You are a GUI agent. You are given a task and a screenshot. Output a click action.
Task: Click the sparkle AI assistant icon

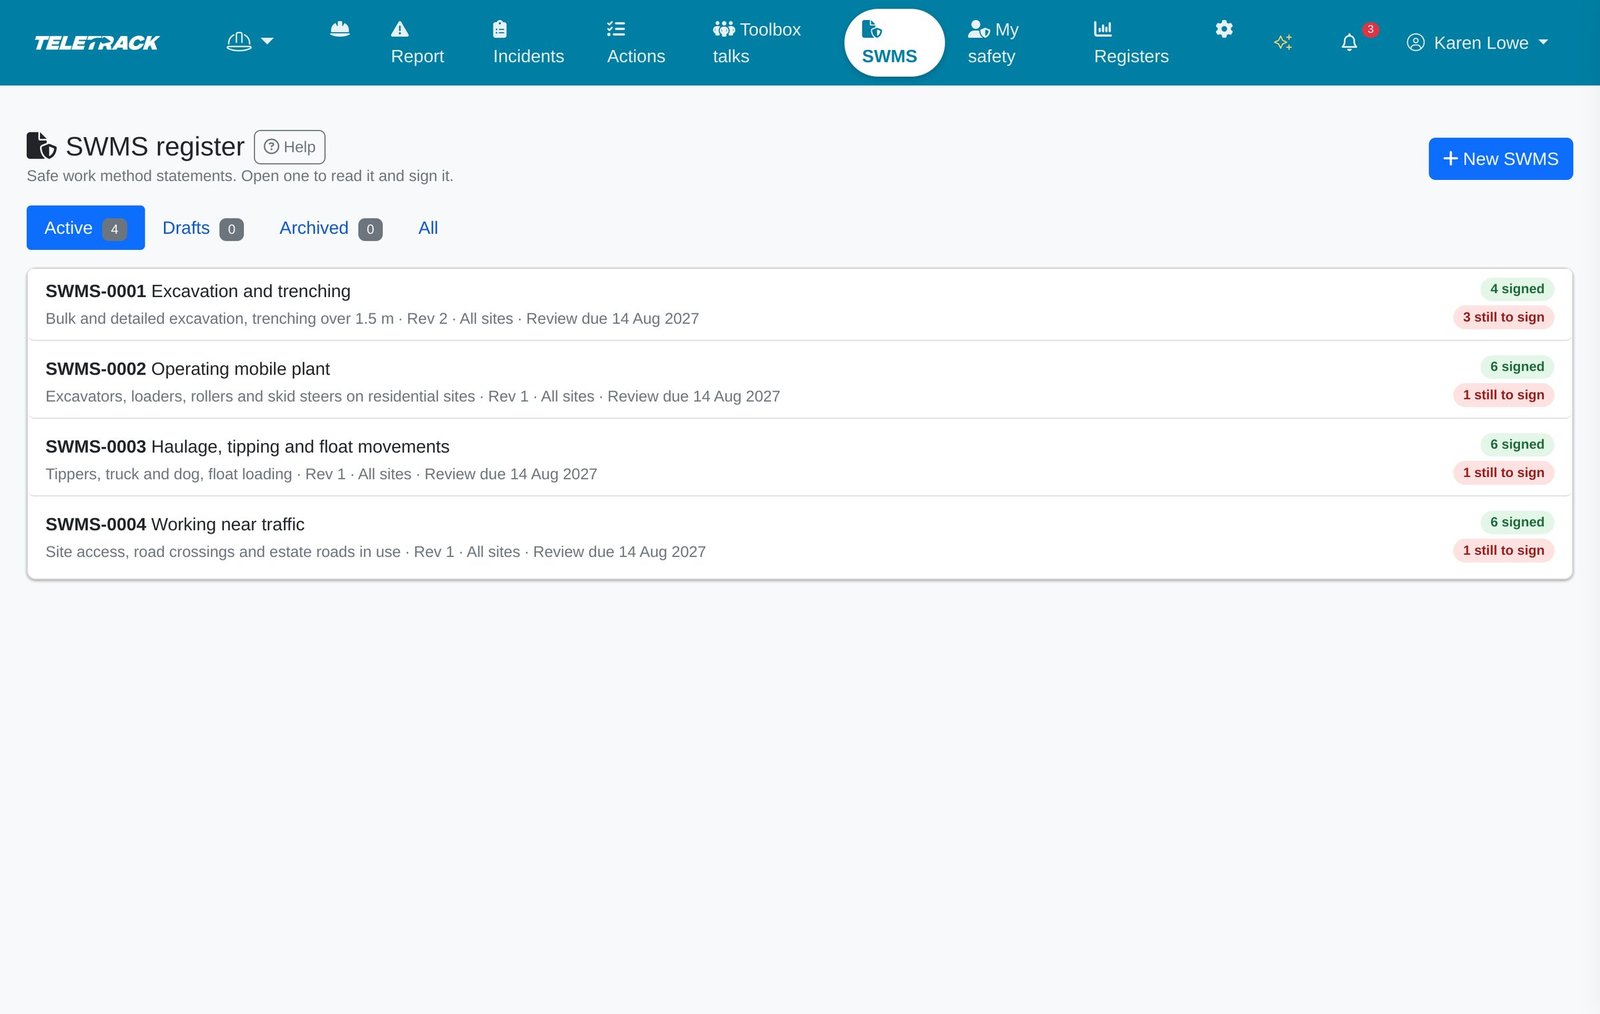1283,42
